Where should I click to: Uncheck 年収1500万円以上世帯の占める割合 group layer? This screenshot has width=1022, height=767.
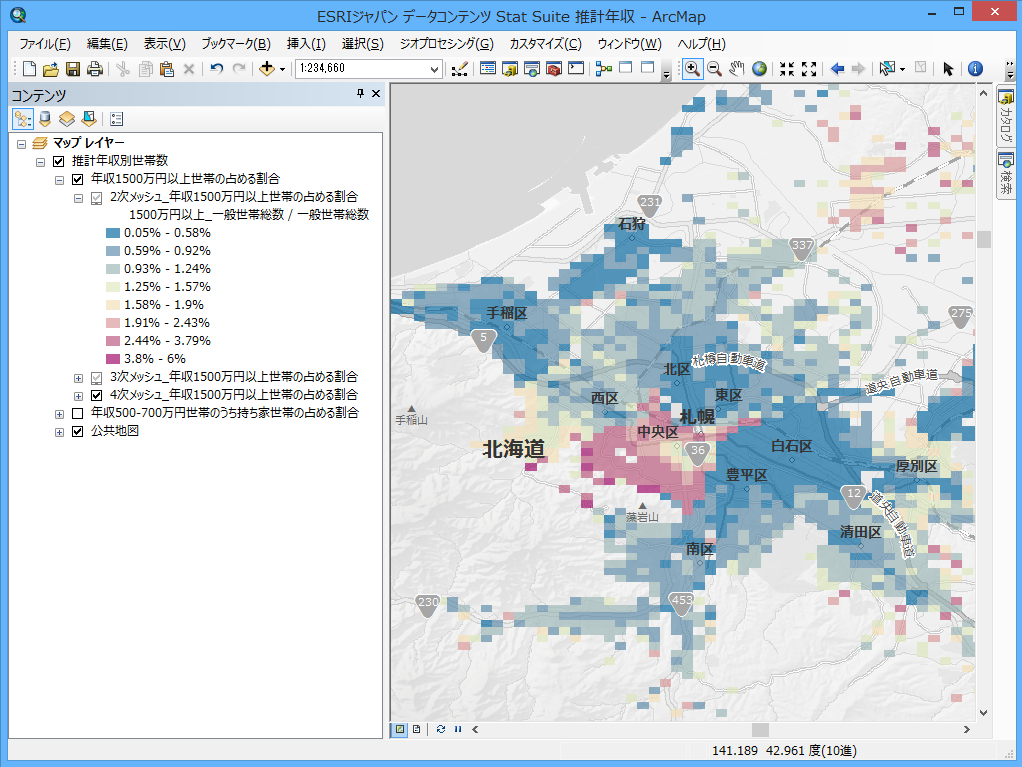[x=78, y=179]
